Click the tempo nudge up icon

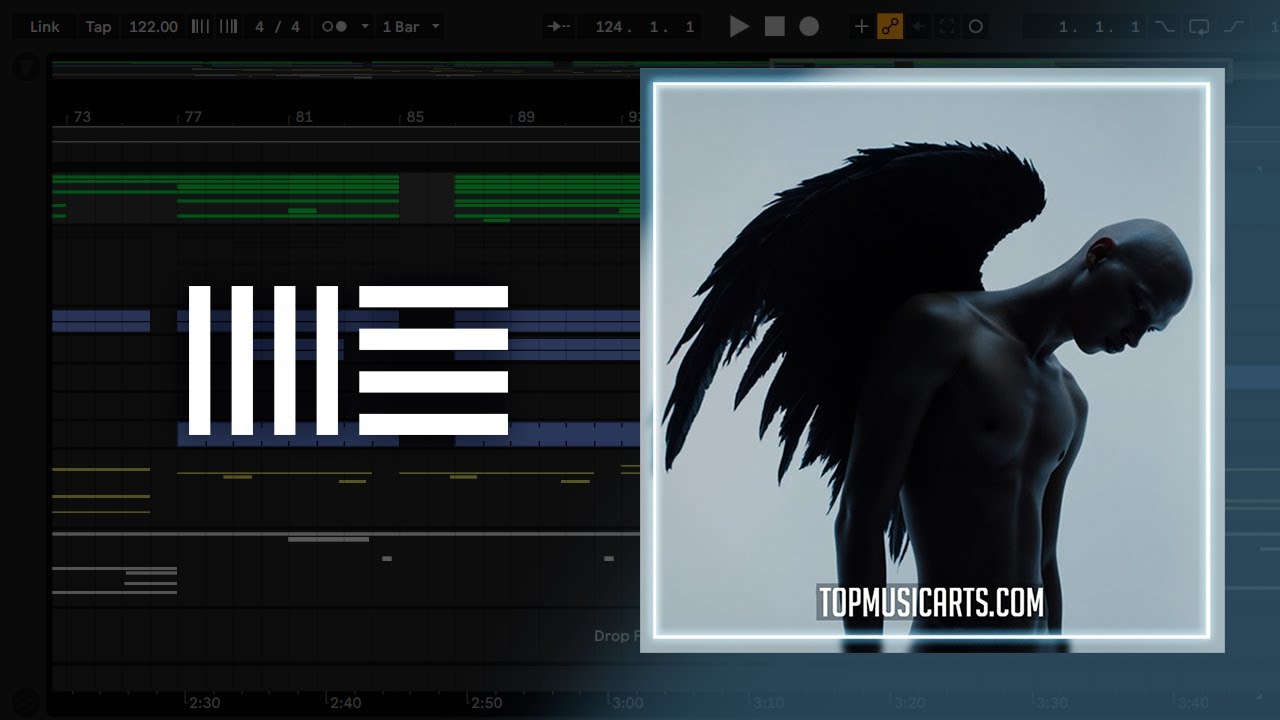228,27
